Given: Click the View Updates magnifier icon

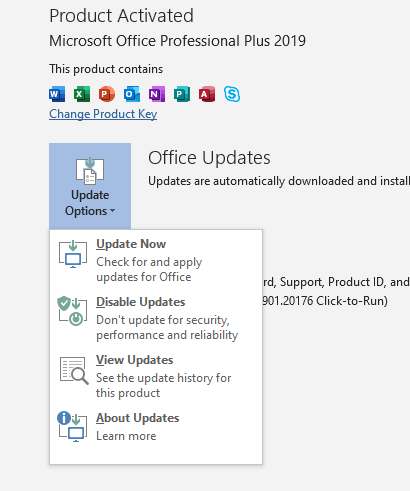Looking at the screenshot, I should pyautogui.click(x=74, y=370).
